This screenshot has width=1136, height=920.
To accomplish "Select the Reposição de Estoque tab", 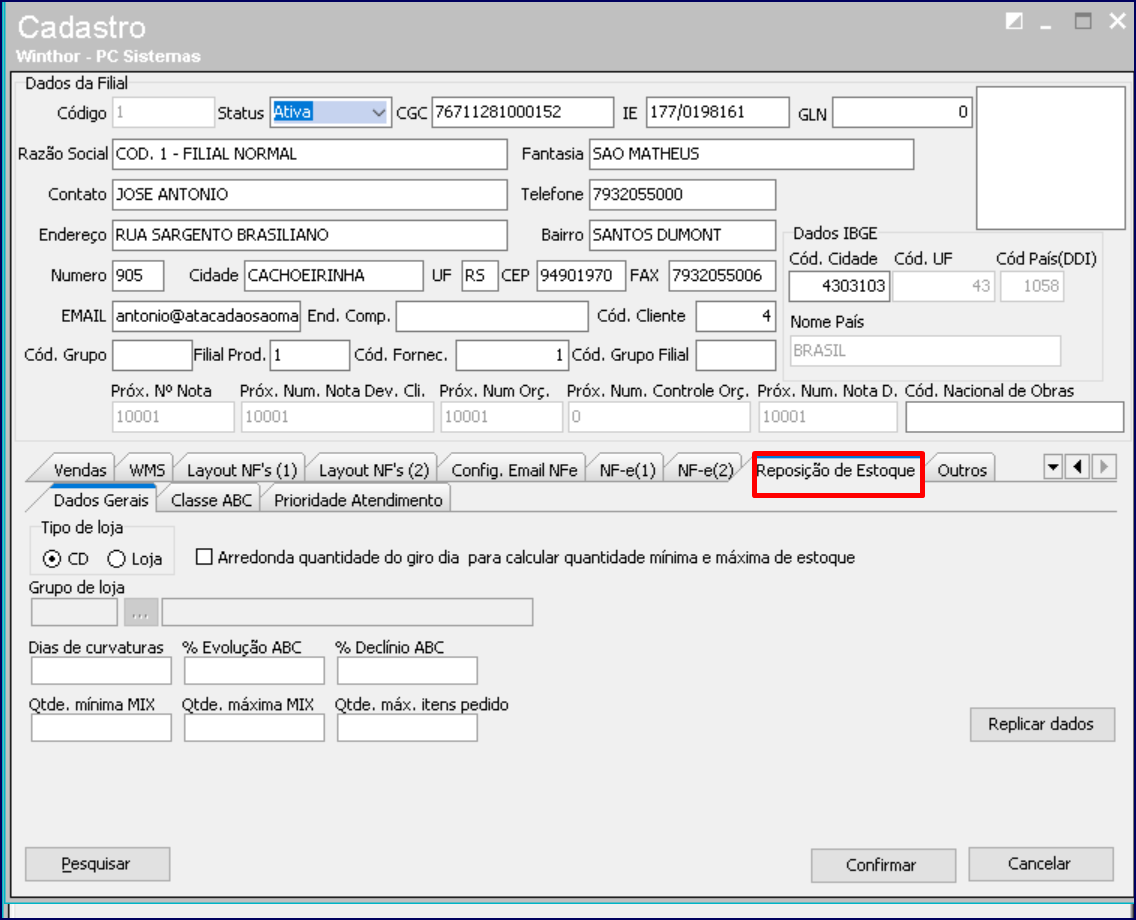I will pos(835,471).
